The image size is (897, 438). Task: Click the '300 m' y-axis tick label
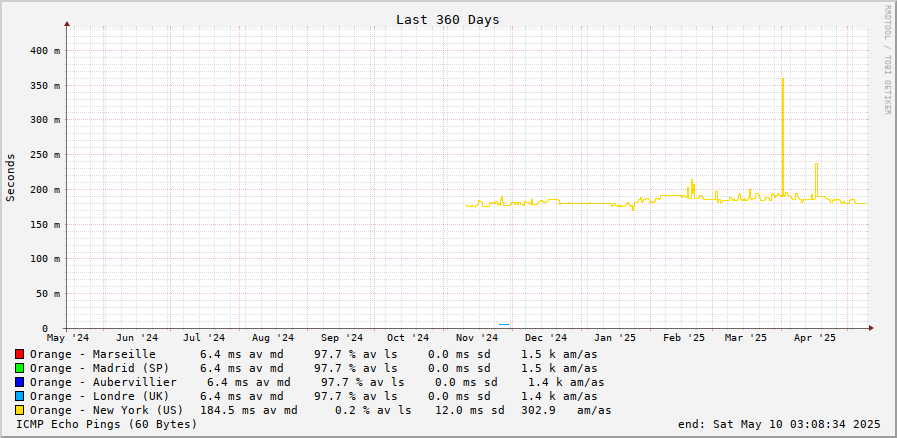coord(43,120)
